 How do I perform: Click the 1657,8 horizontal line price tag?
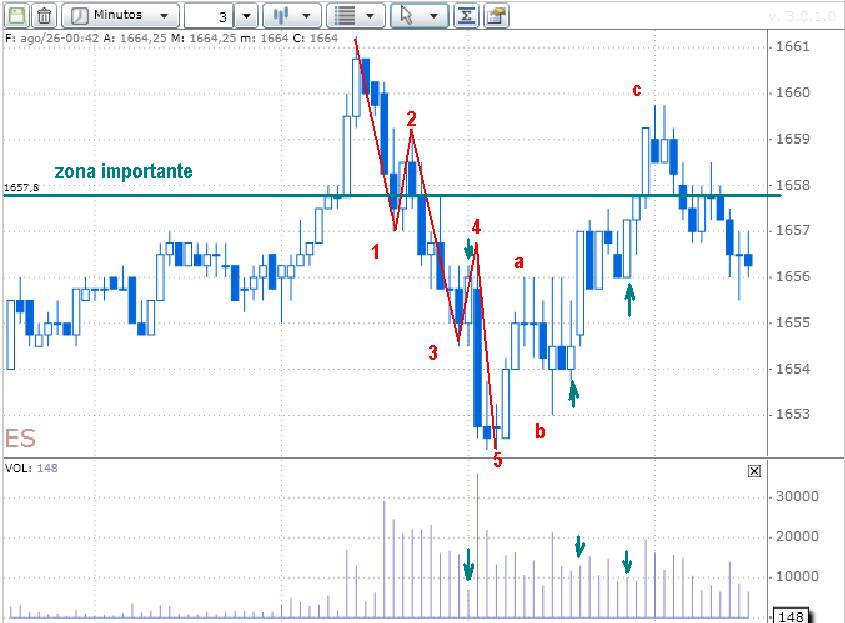pos(21,187)
